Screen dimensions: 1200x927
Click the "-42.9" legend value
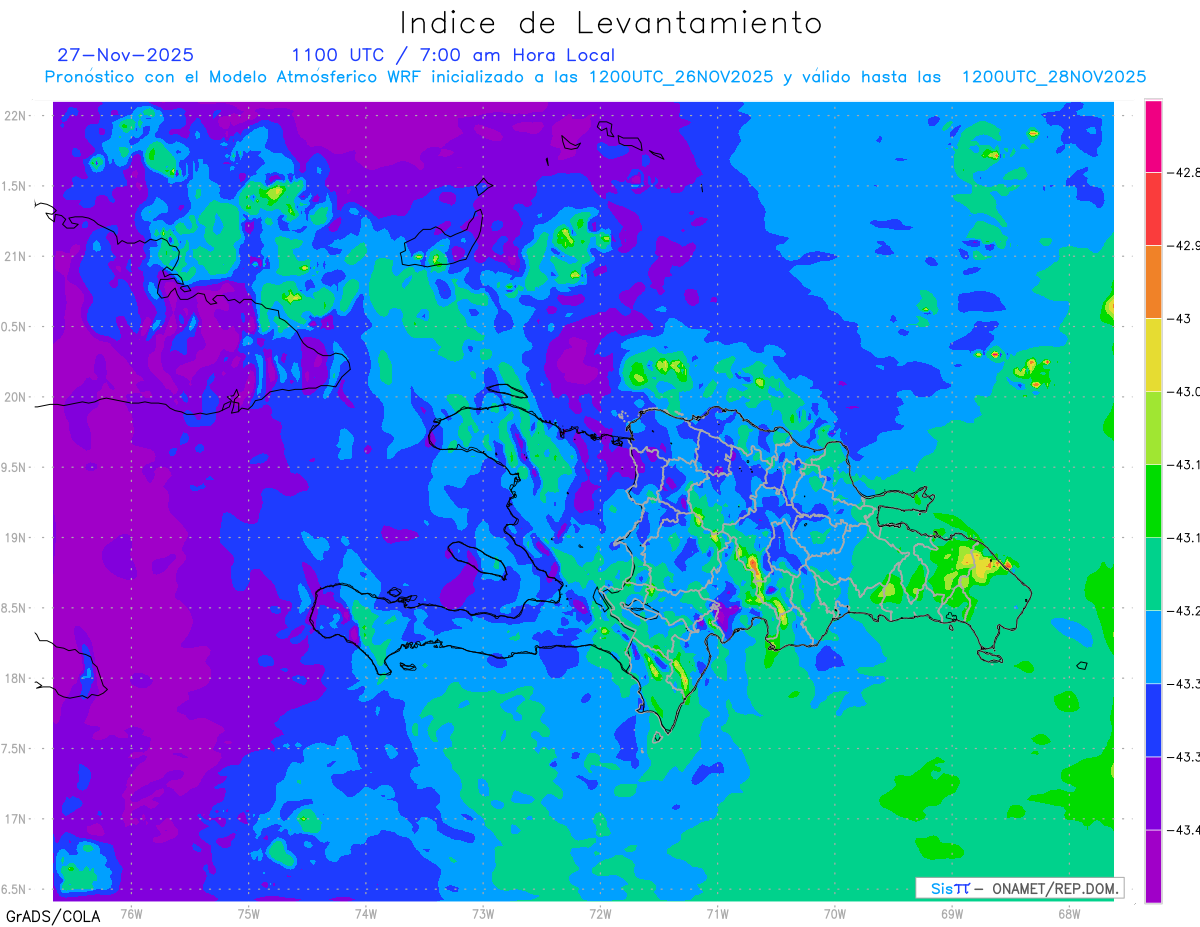coord(1186,246)
